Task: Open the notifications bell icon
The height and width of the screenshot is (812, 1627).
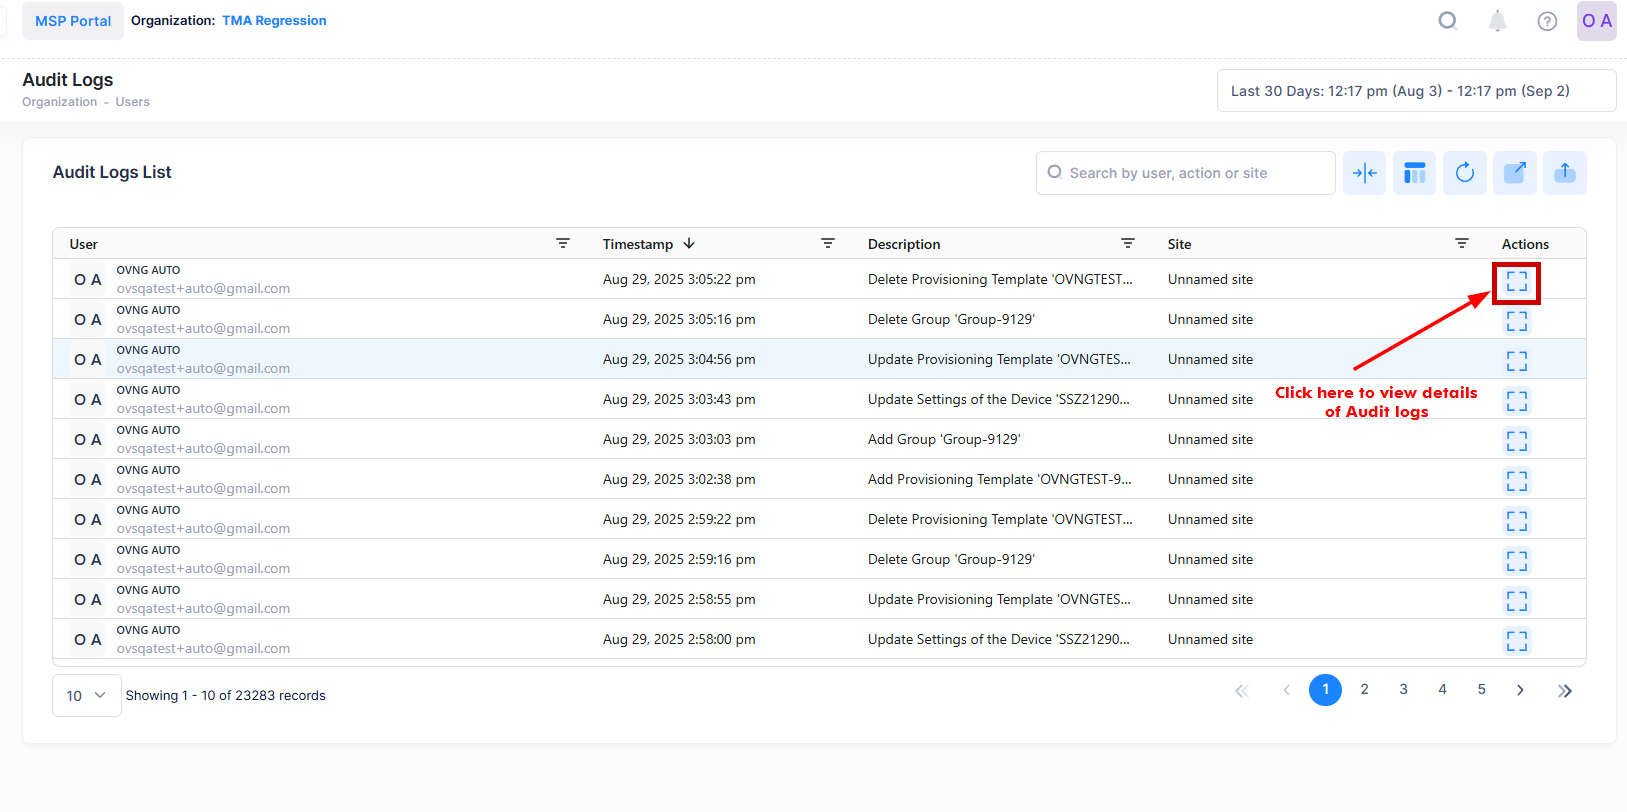Action: [1497, 21]
